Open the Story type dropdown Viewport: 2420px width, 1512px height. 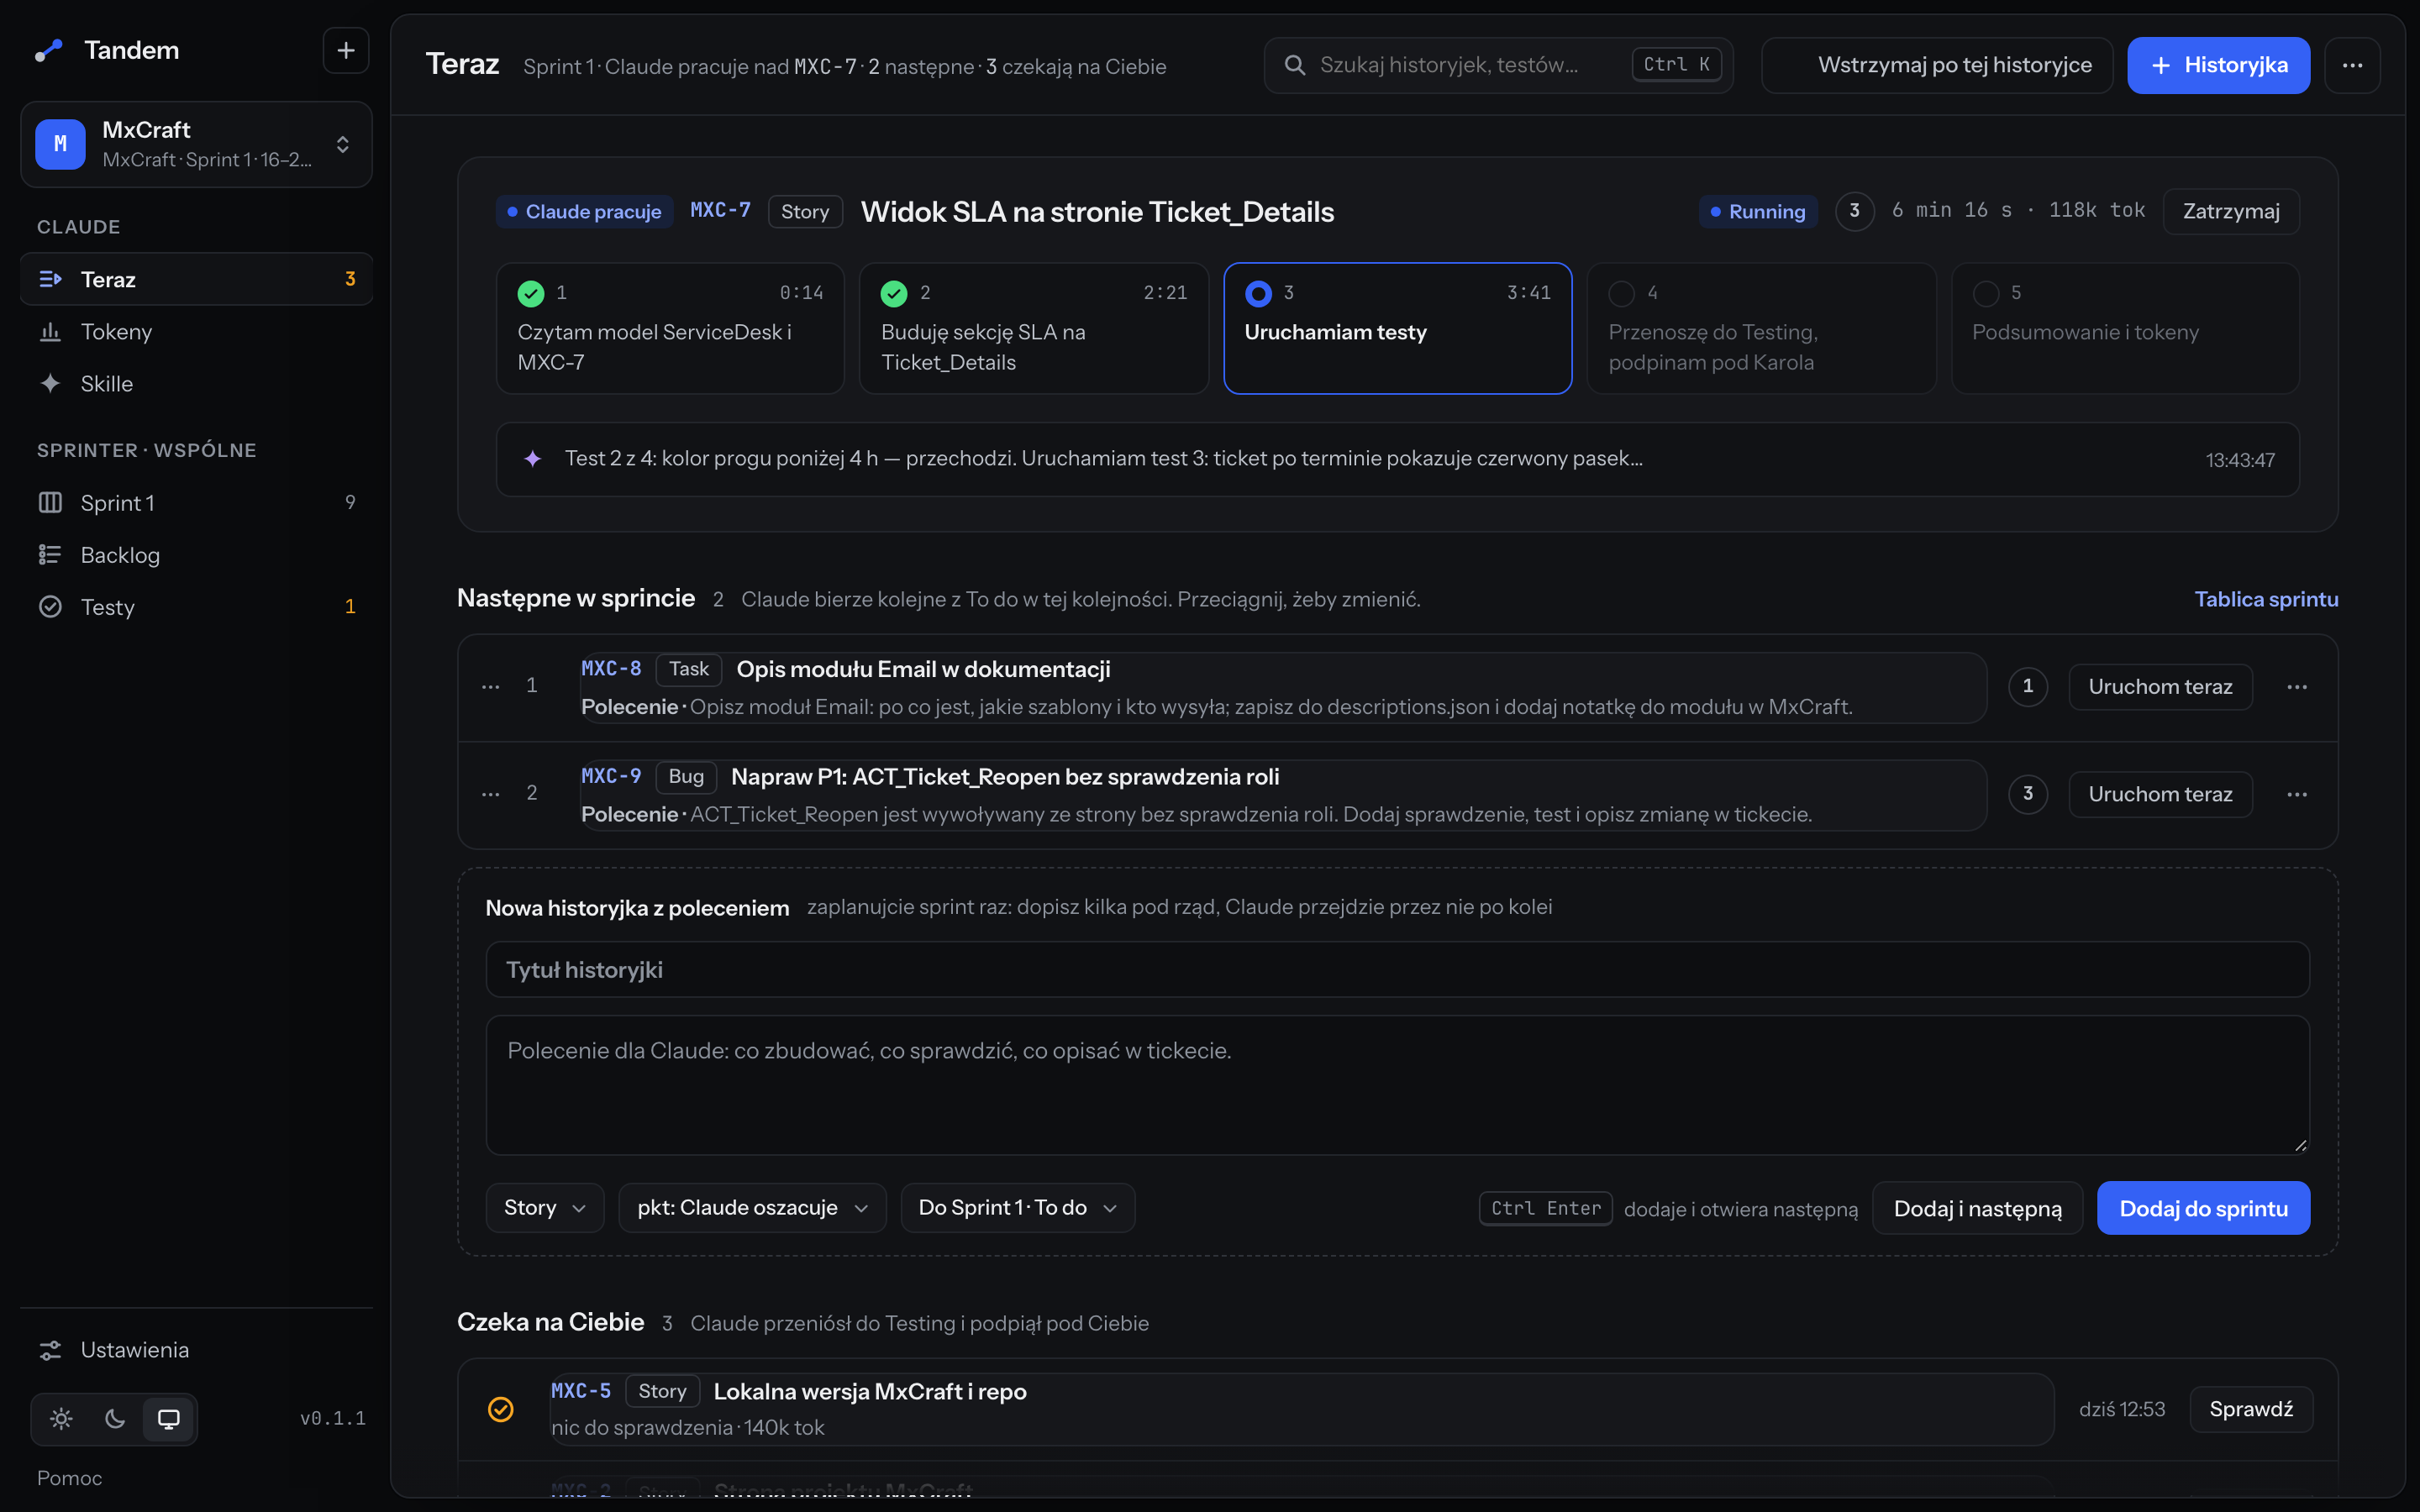coord(545,1208)
